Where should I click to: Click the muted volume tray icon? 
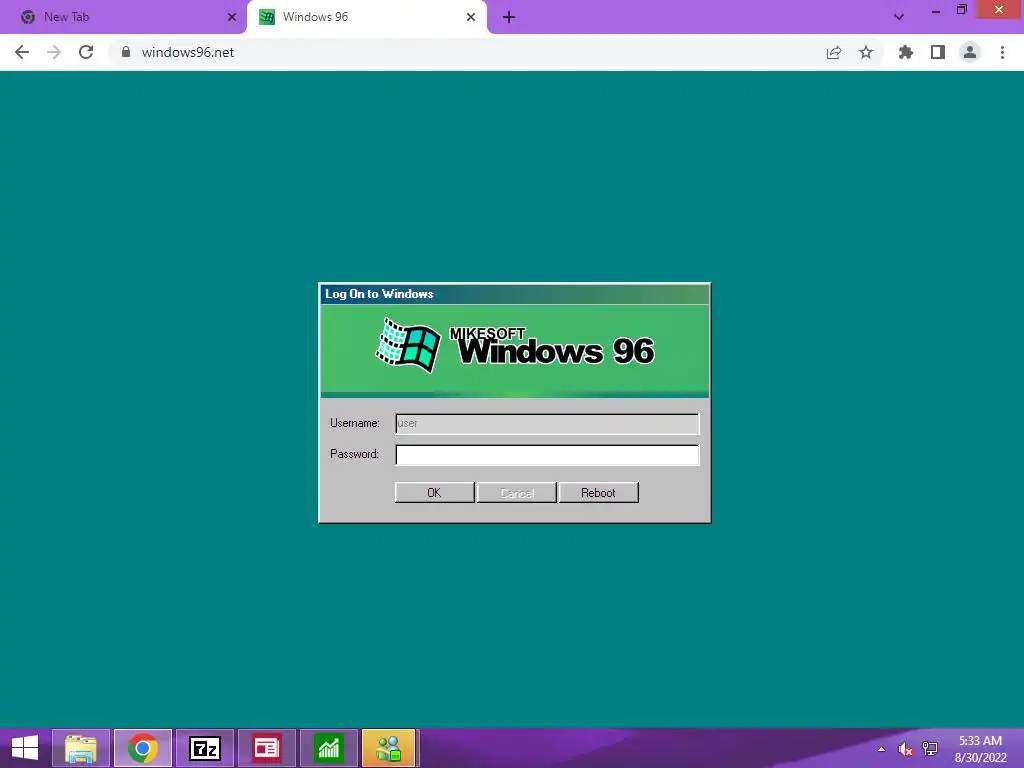tap(905, 749)
